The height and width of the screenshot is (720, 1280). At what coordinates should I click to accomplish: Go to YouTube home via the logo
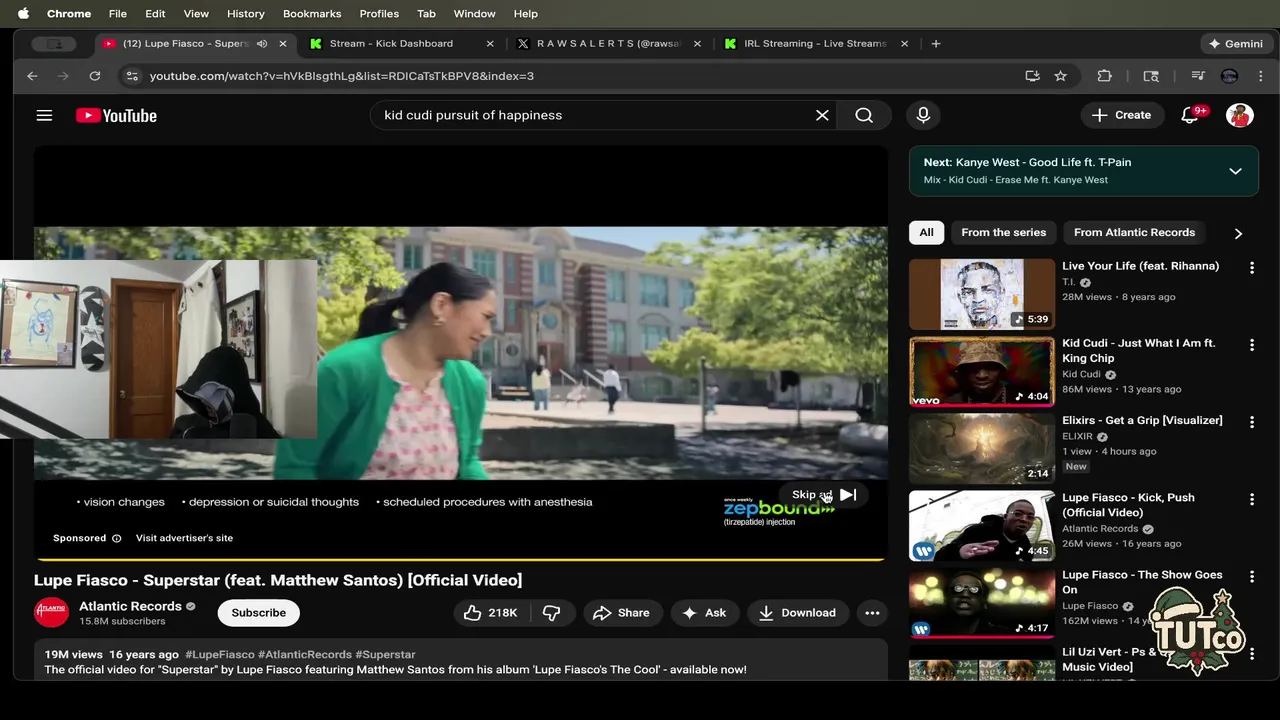[x=116, y=115]
